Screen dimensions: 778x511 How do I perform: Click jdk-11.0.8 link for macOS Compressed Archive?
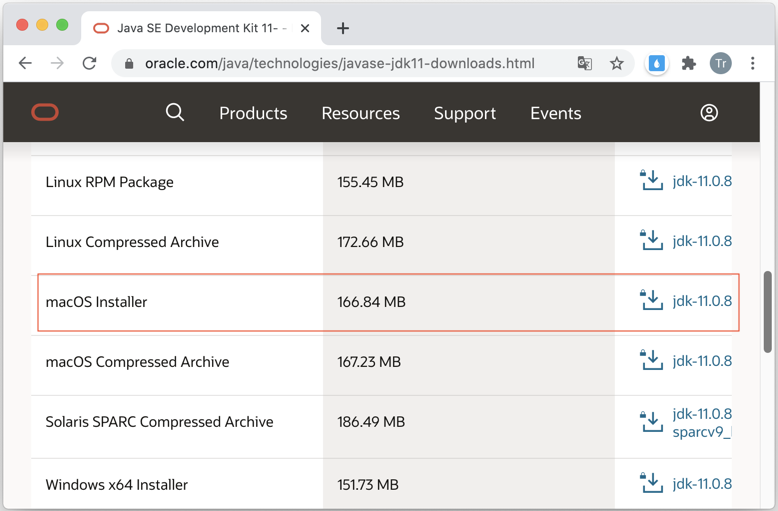click(x=702, y=361)
